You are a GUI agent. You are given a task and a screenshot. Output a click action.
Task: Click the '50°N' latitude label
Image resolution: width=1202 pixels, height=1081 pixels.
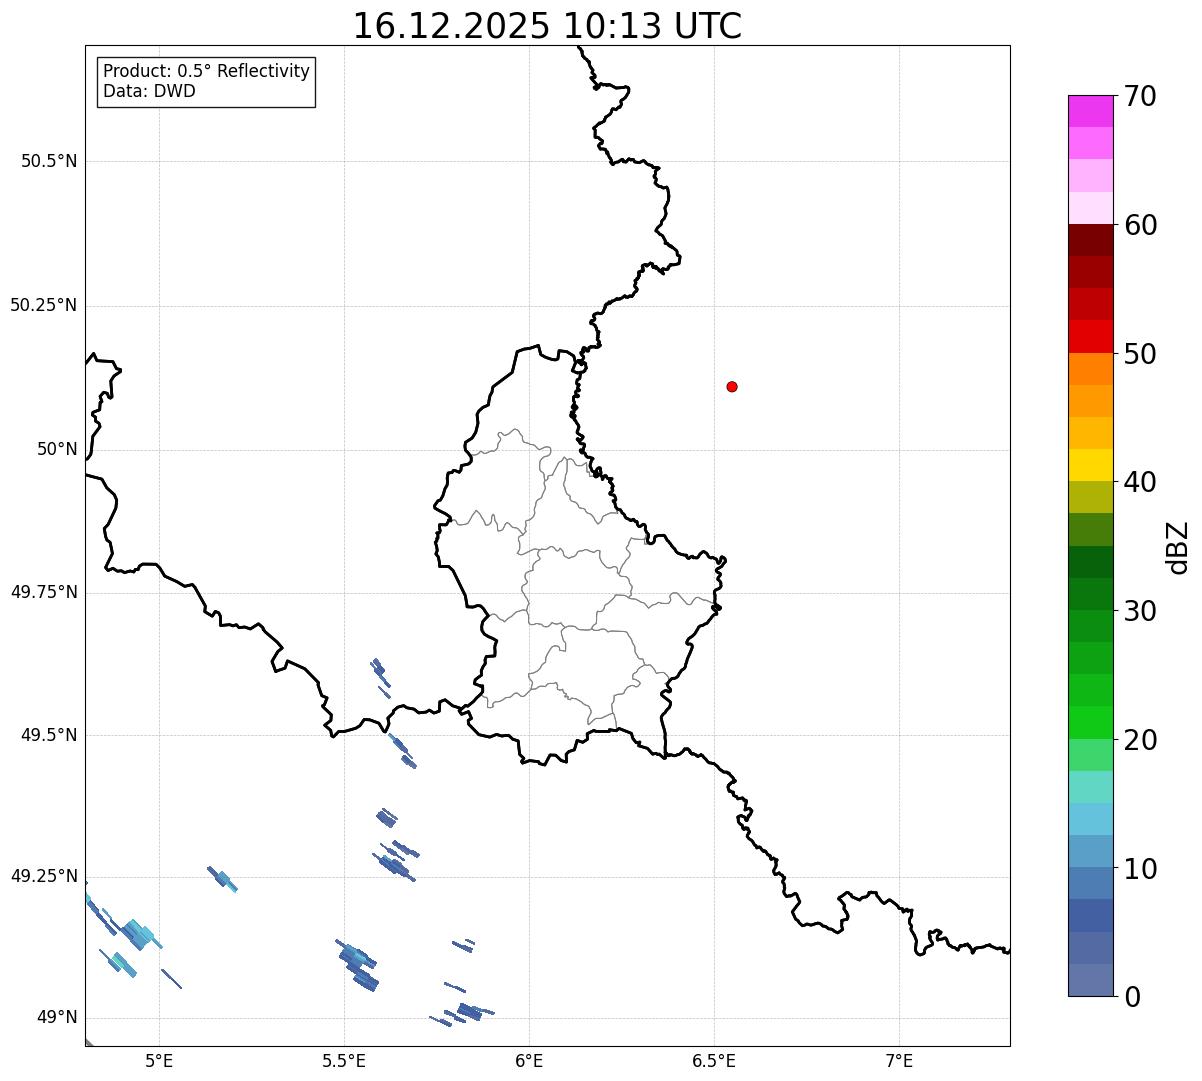coord(57,450)
